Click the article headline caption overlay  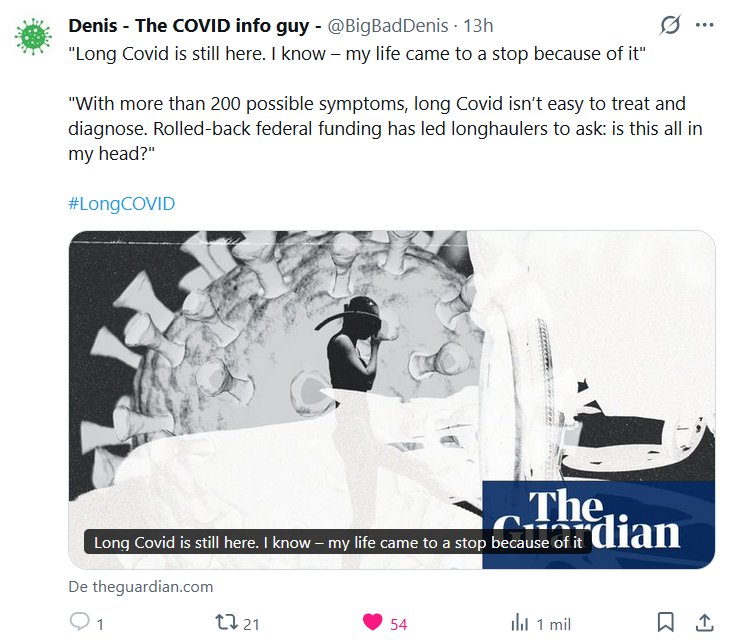point(338,542)
